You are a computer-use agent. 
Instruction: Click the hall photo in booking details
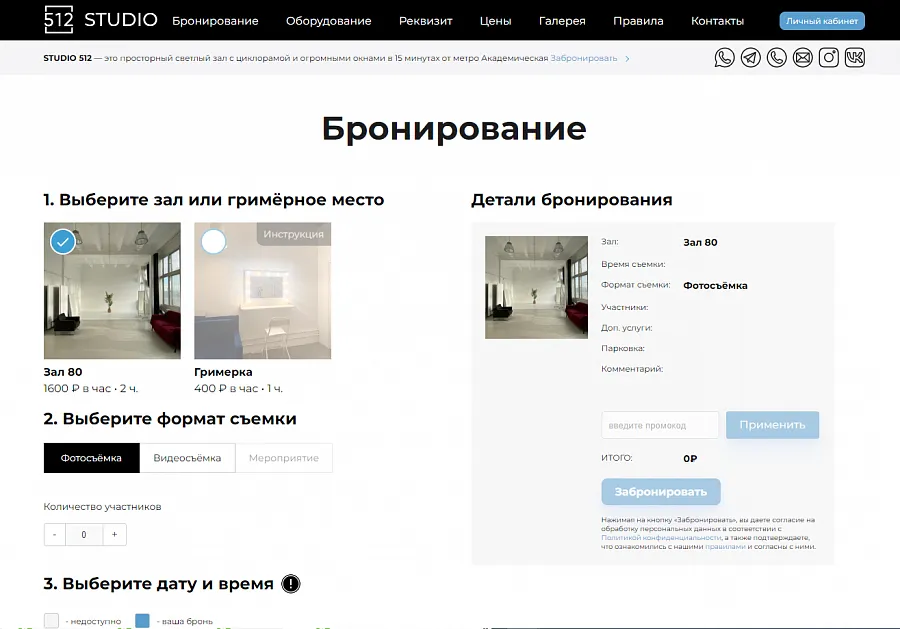(x=537, y=288)
